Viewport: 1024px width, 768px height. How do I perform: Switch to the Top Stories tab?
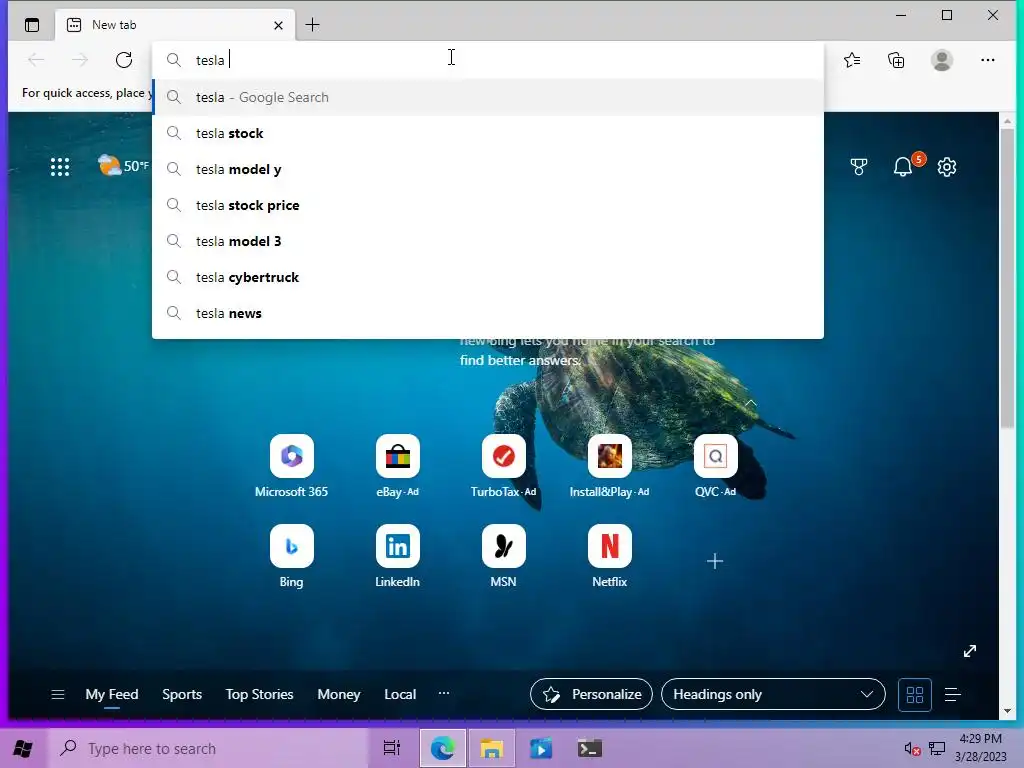click(259, 694)
